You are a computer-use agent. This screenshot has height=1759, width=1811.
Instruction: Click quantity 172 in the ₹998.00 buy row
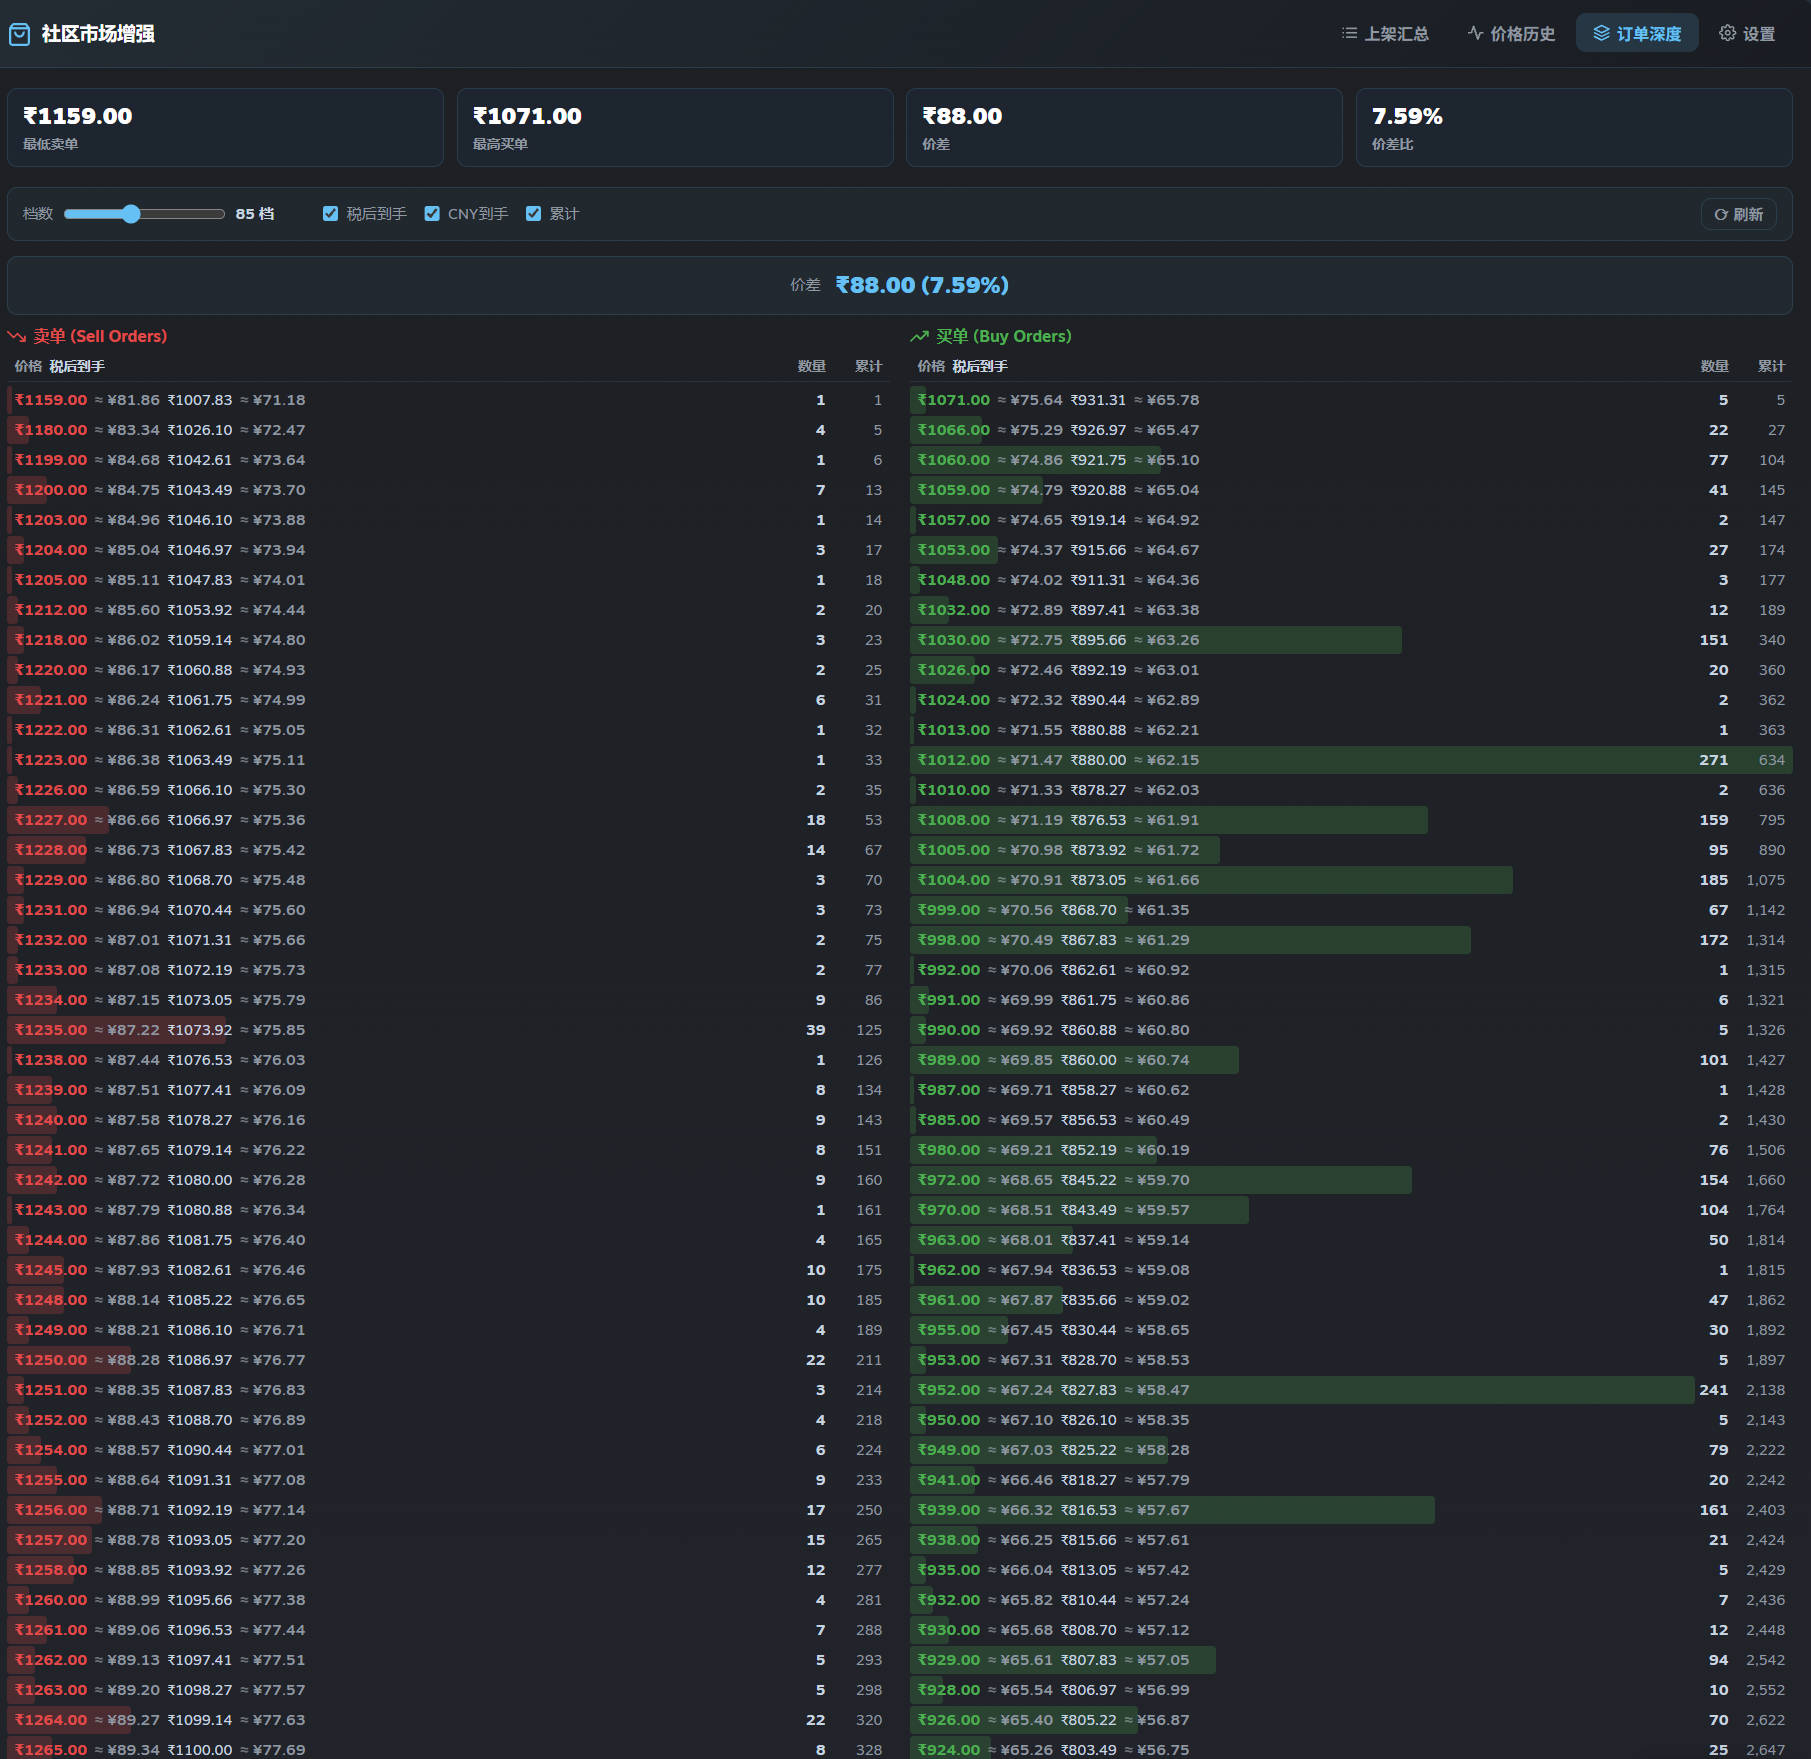[1714, 940]
